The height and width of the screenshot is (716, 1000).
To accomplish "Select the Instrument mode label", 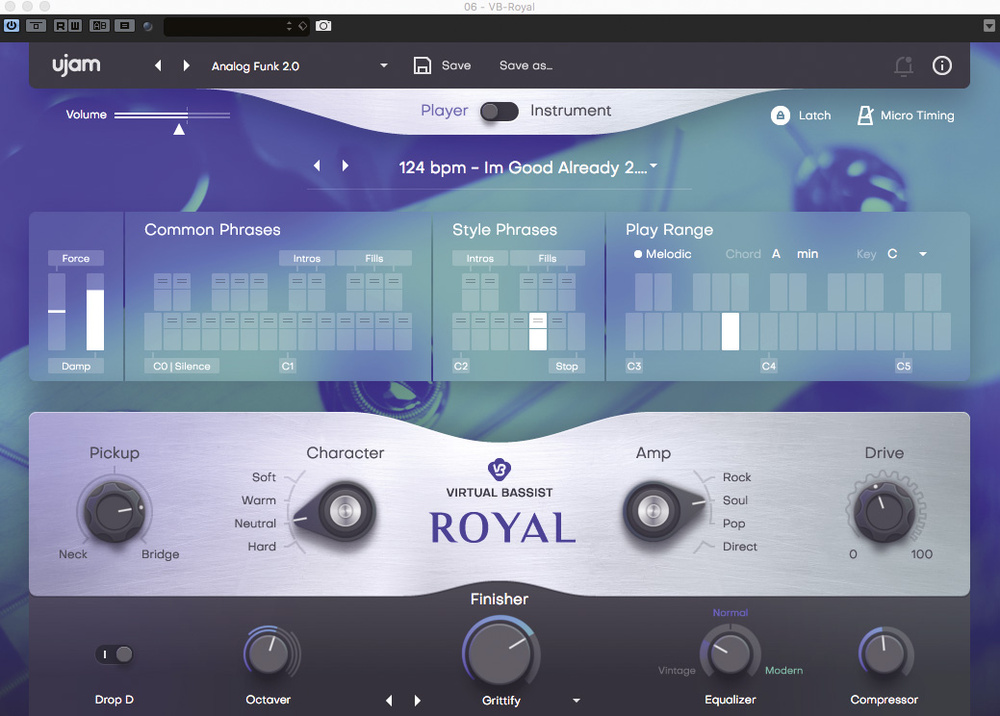I will click(570, 111).
